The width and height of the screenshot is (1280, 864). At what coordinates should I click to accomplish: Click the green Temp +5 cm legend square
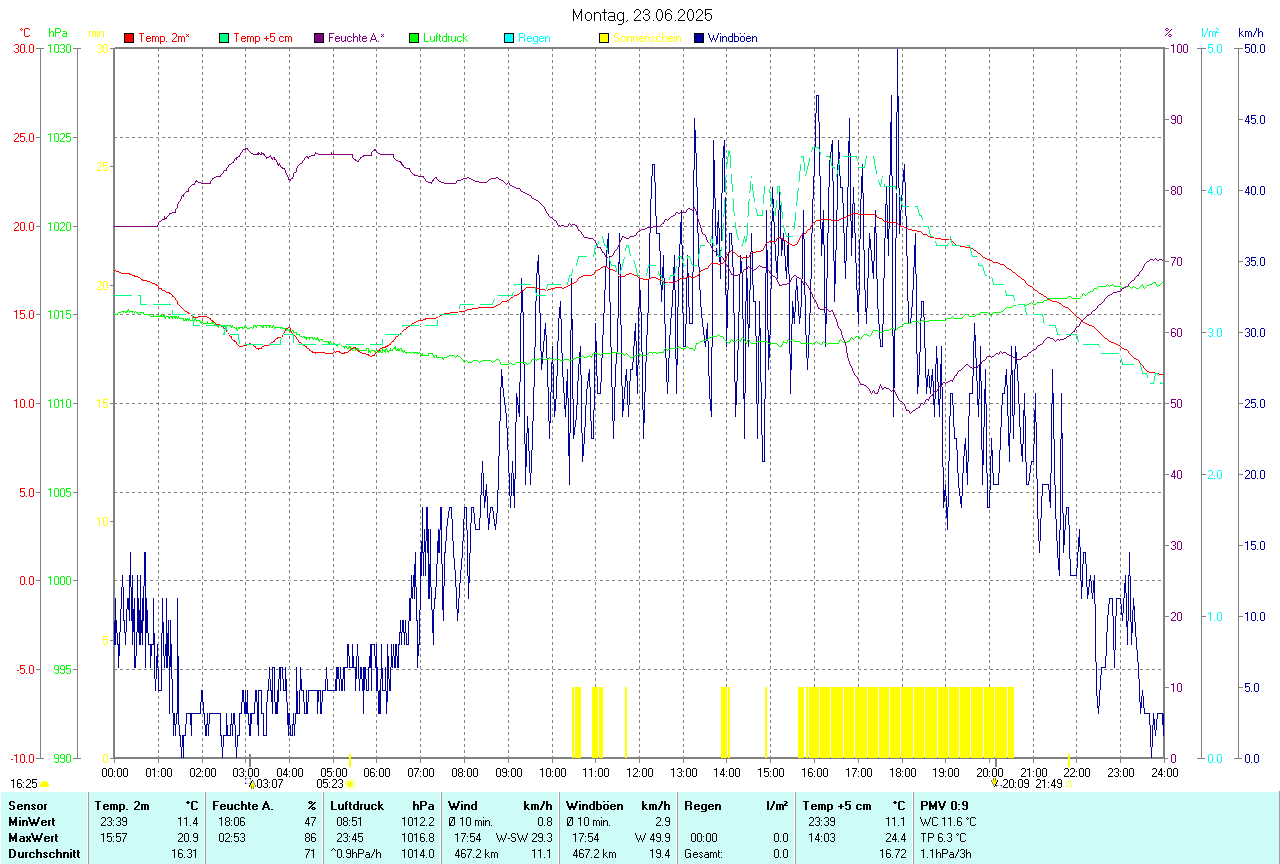coord(224,38)
